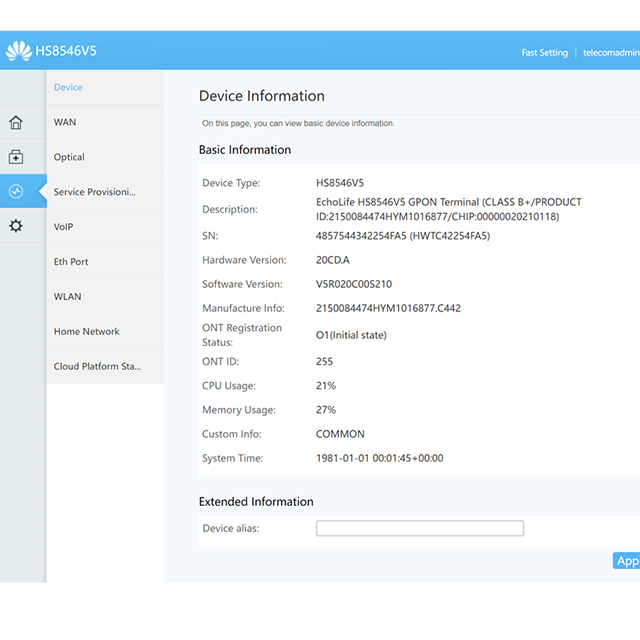Screen dimensions: 640x640
Task: Open the Service Provisioning menu item
Action: point(94,192)
